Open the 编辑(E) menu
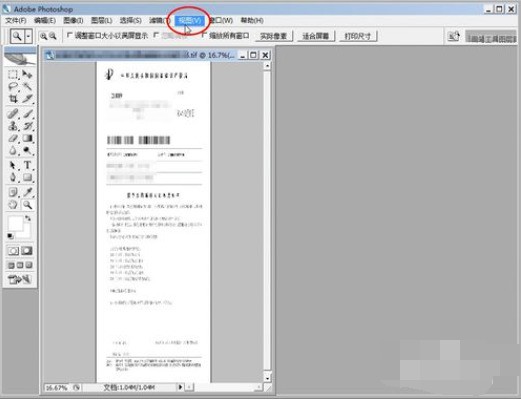 pos(45,21)
